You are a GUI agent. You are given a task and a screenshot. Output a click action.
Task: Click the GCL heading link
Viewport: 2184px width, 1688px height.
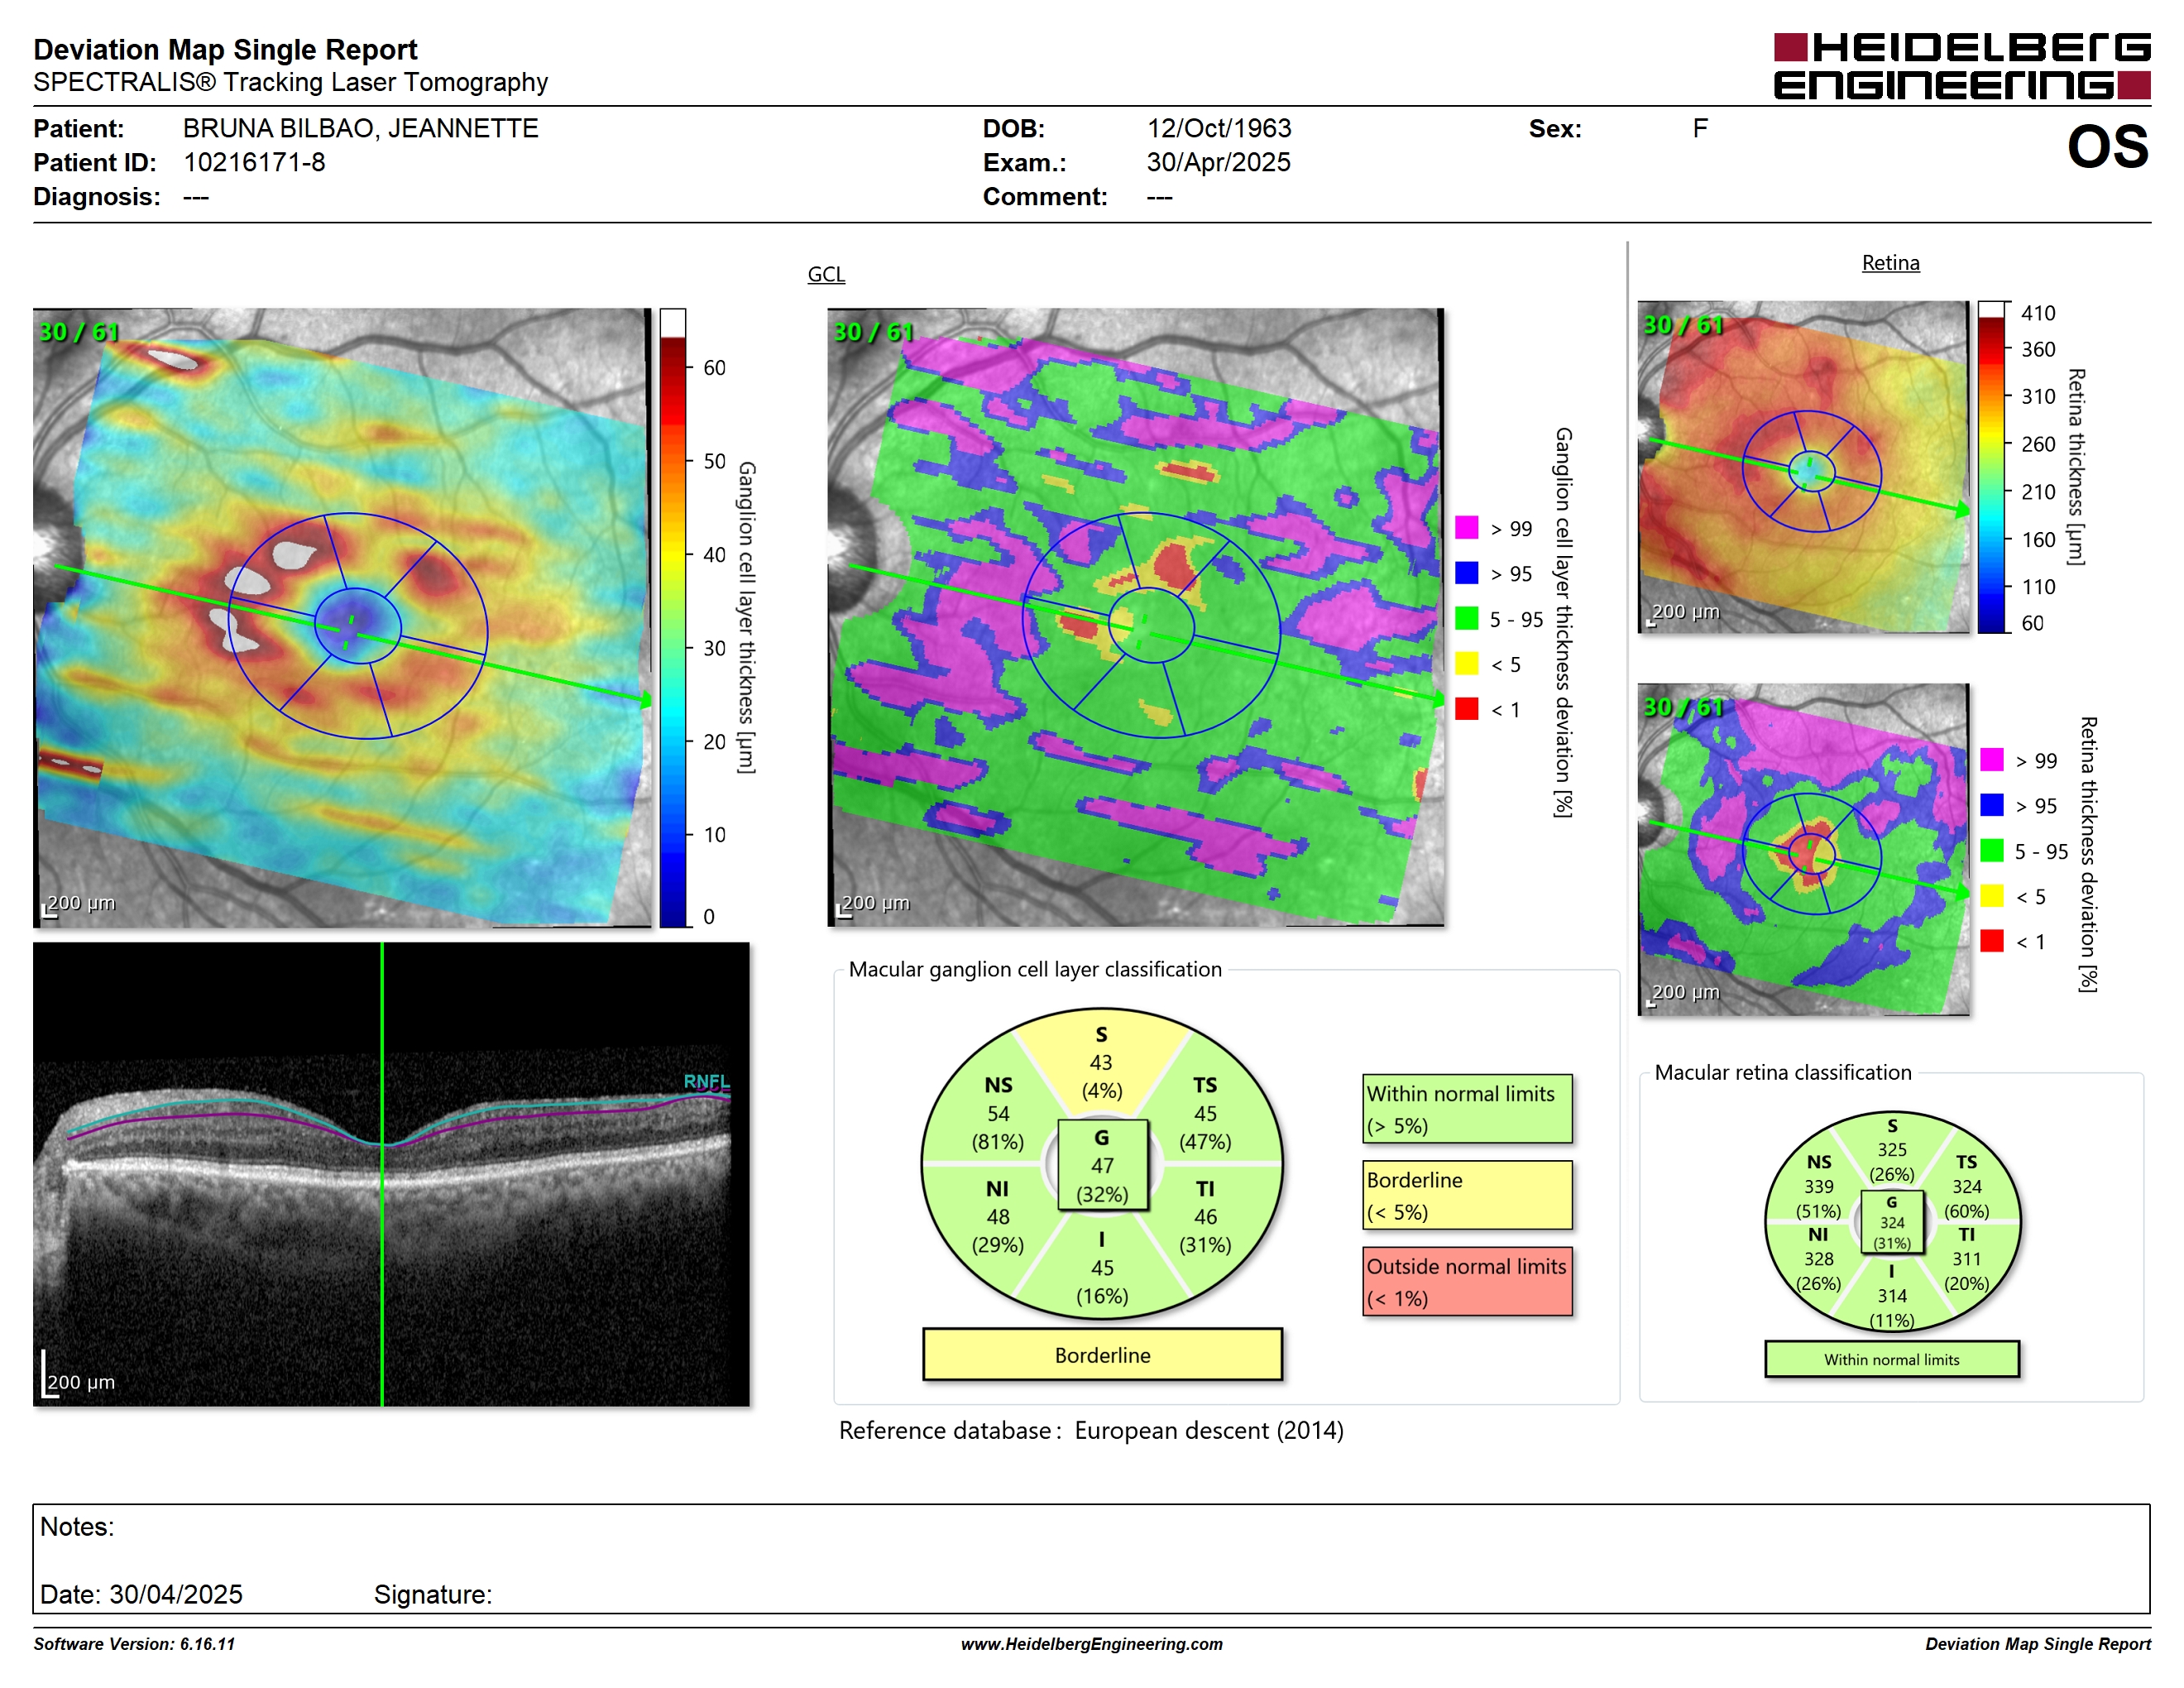[x=826, y=274]
